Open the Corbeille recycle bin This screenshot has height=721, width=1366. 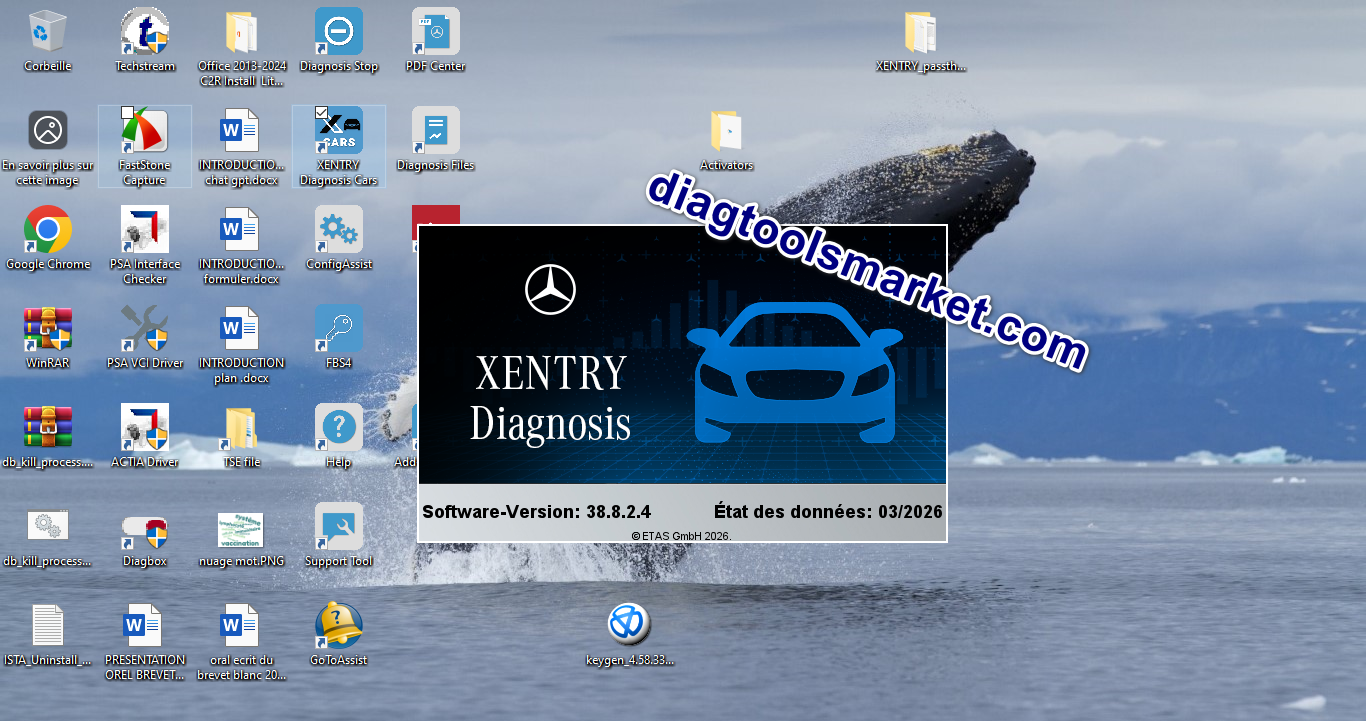(48, 32)
